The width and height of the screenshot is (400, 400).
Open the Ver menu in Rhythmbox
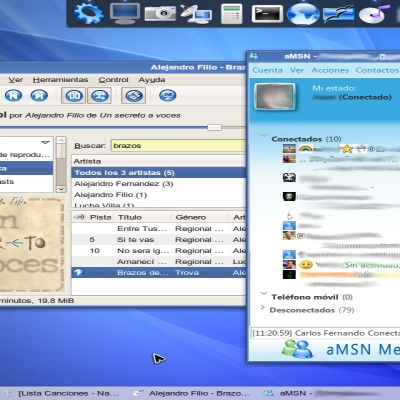pos(15,80)
